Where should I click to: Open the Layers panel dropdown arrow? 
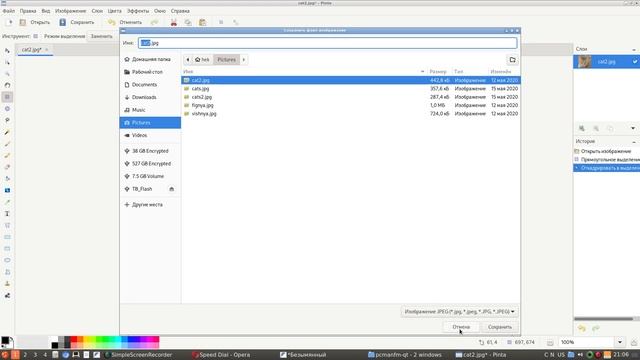(x=633, y=129)
